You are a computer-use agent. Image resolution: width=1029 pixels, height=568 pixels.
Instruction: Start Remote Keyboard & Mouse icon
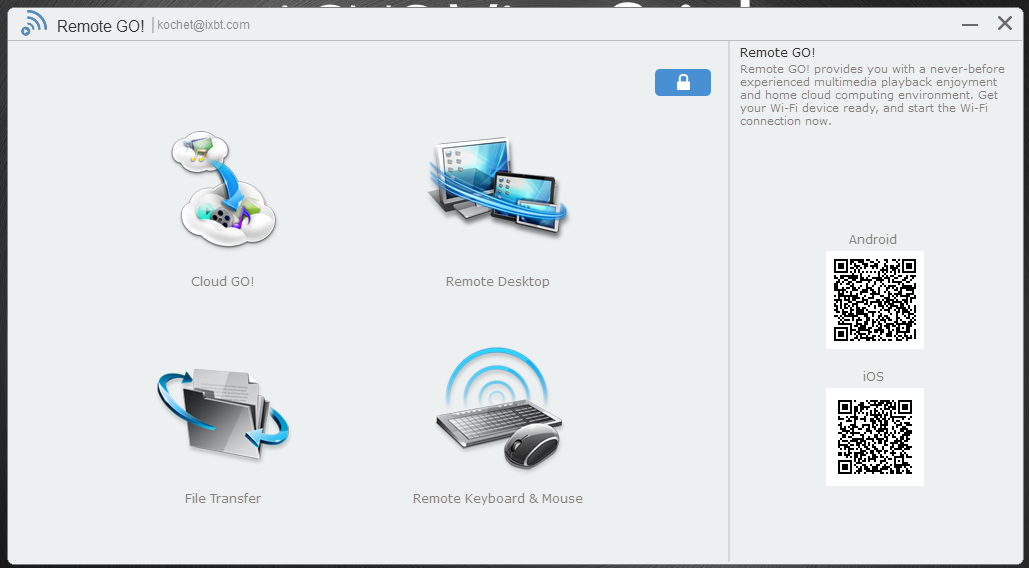click(x=499, y=409)
